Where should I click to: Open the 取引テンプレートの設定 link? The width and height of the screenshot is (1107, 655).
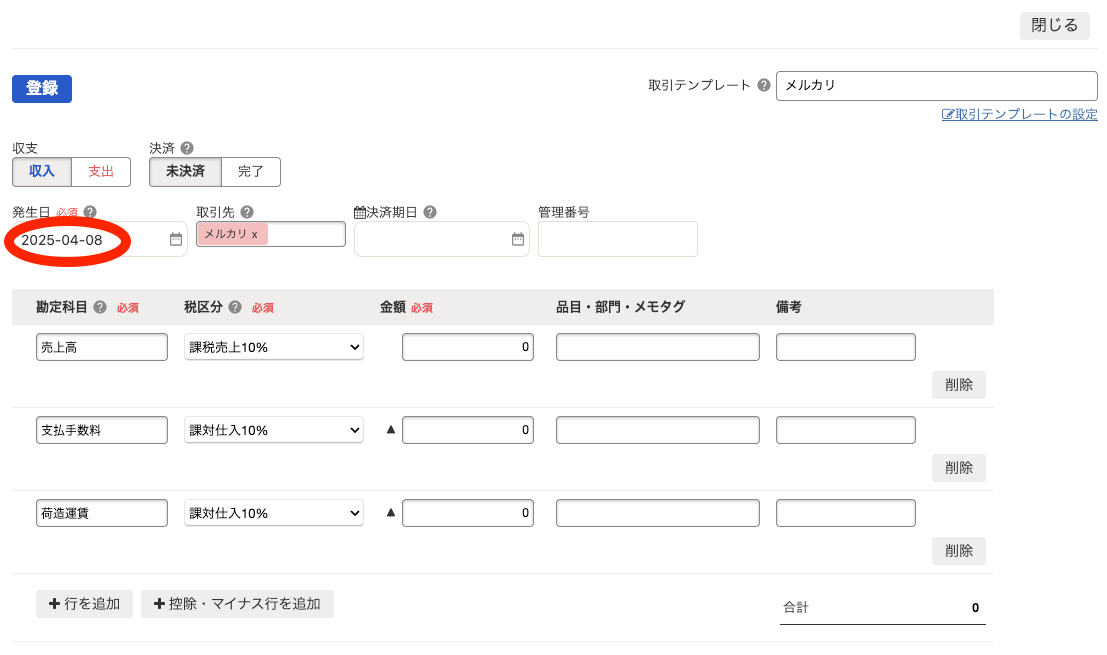tap(1019, 114)
